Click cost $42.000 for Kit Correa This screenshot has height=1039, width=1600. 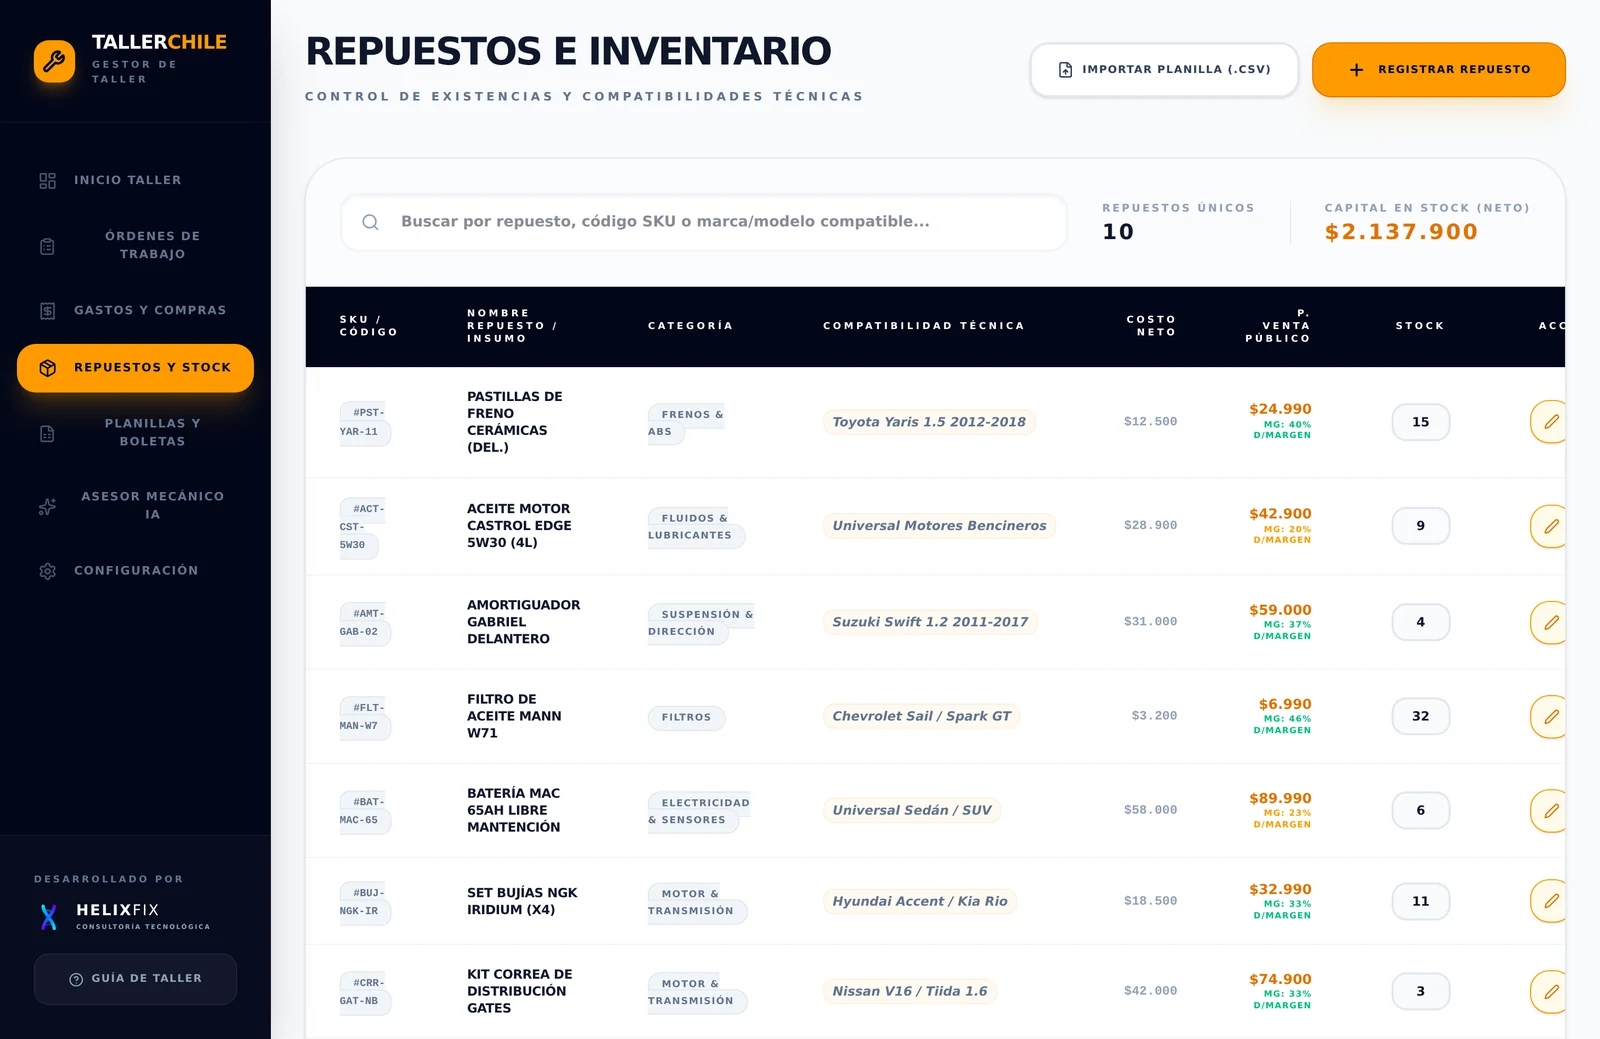tap(1150, 991)
